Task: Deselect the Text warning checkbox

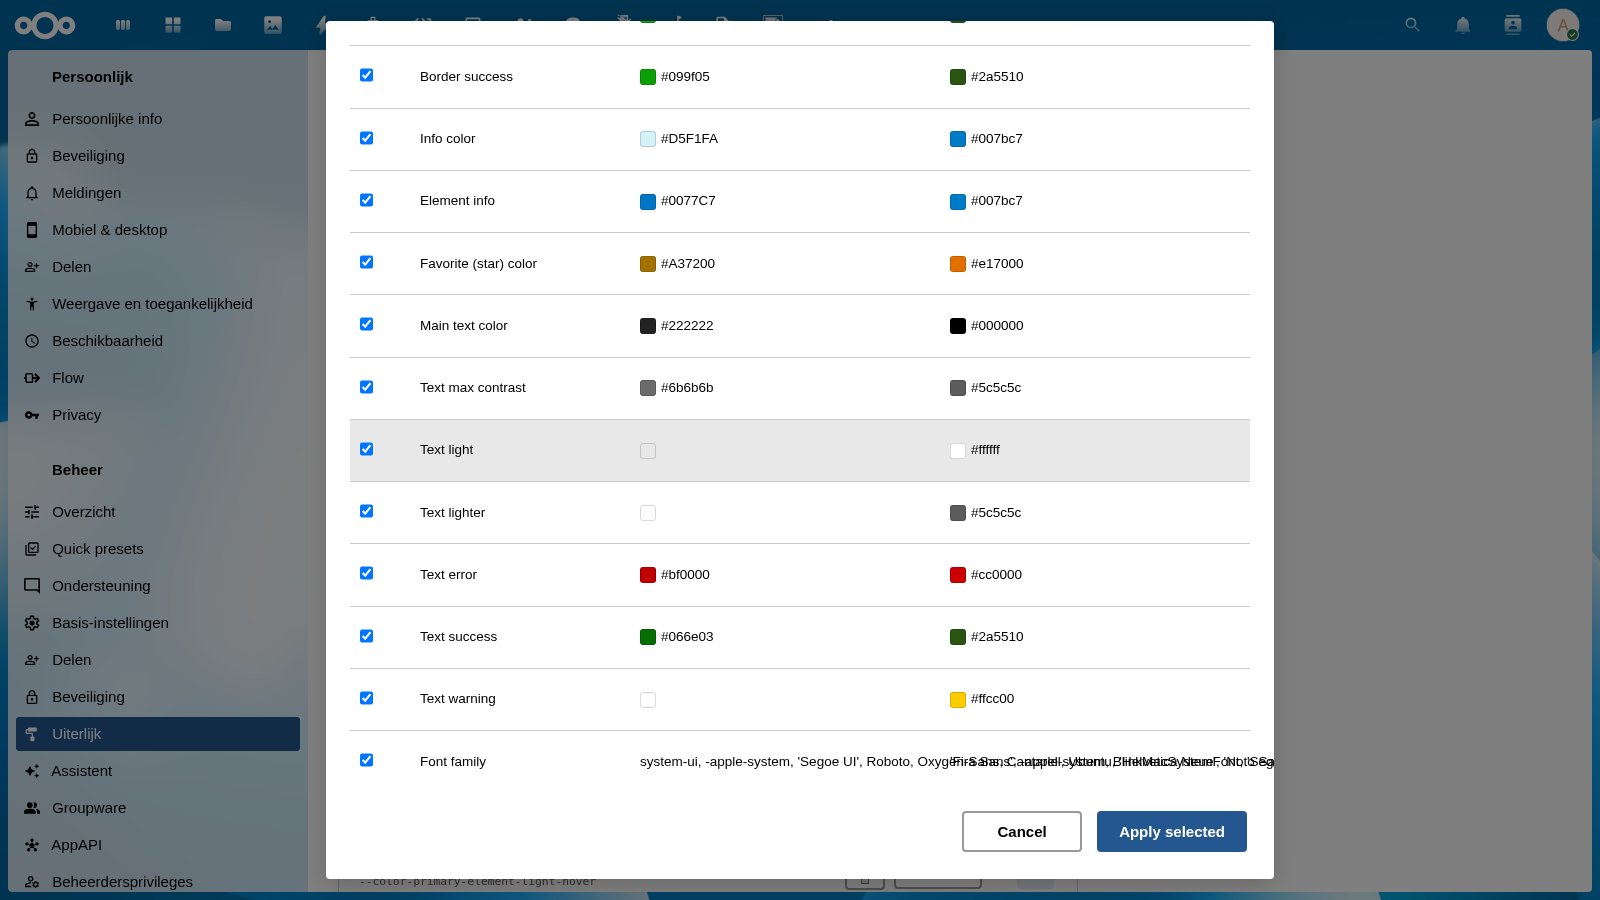Action: pos(366,698)
